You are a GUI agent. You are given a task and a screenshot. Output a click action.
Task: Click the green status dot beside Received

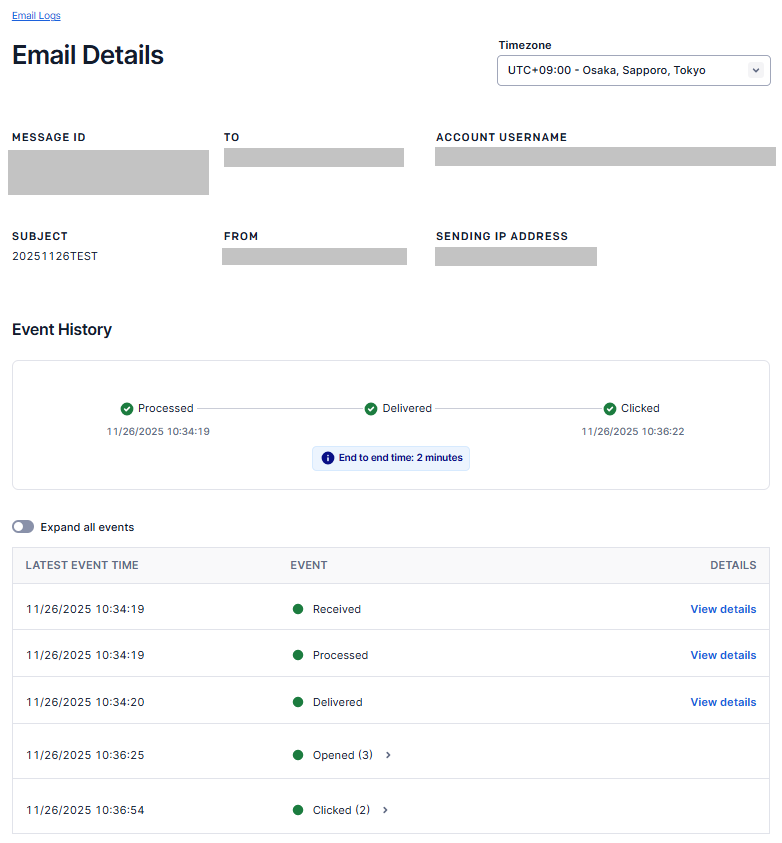pyautogui.click(x=298, y=609)
